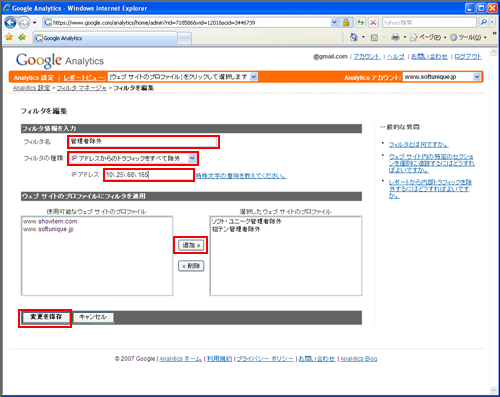
Task: Click the Favorites Center star icon
Action: pos(9,37)
